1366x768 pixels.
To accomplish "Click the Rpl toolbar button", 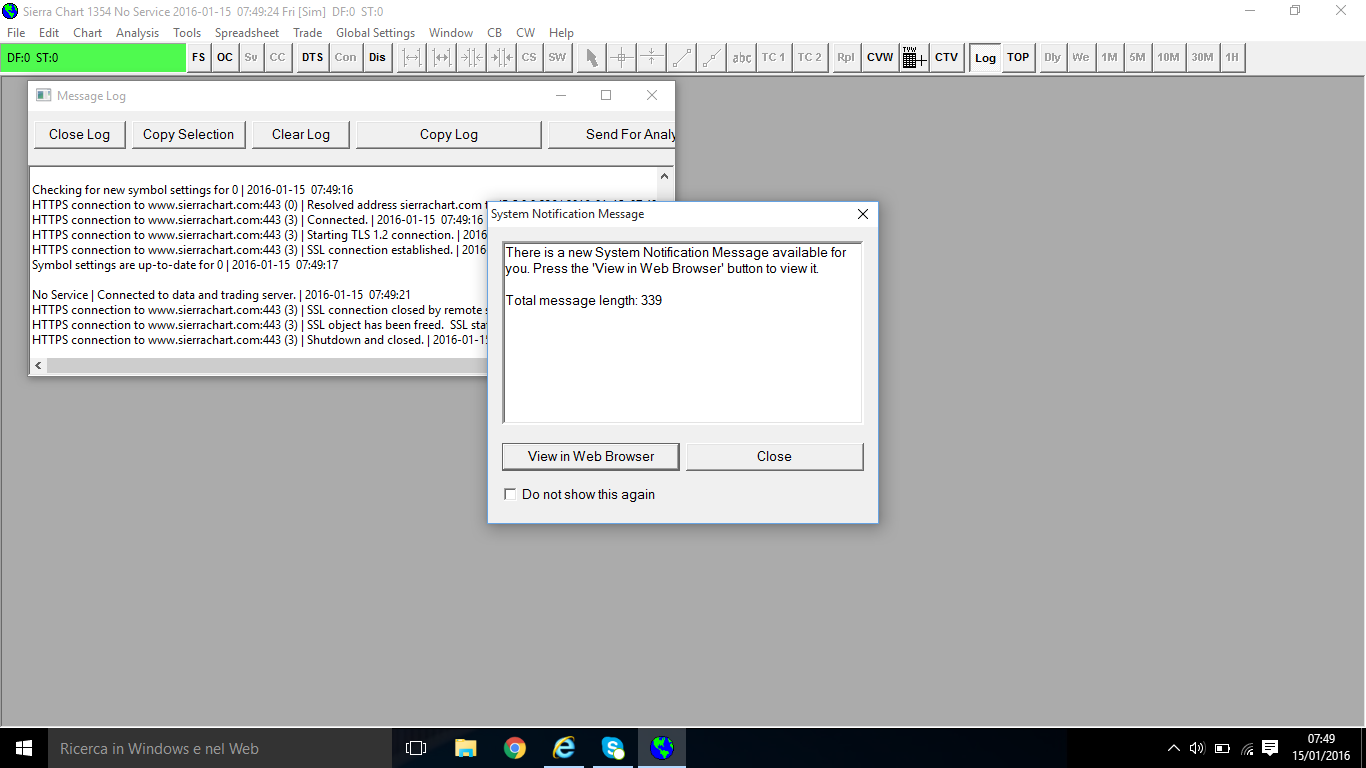I will (x=846, y=57).
